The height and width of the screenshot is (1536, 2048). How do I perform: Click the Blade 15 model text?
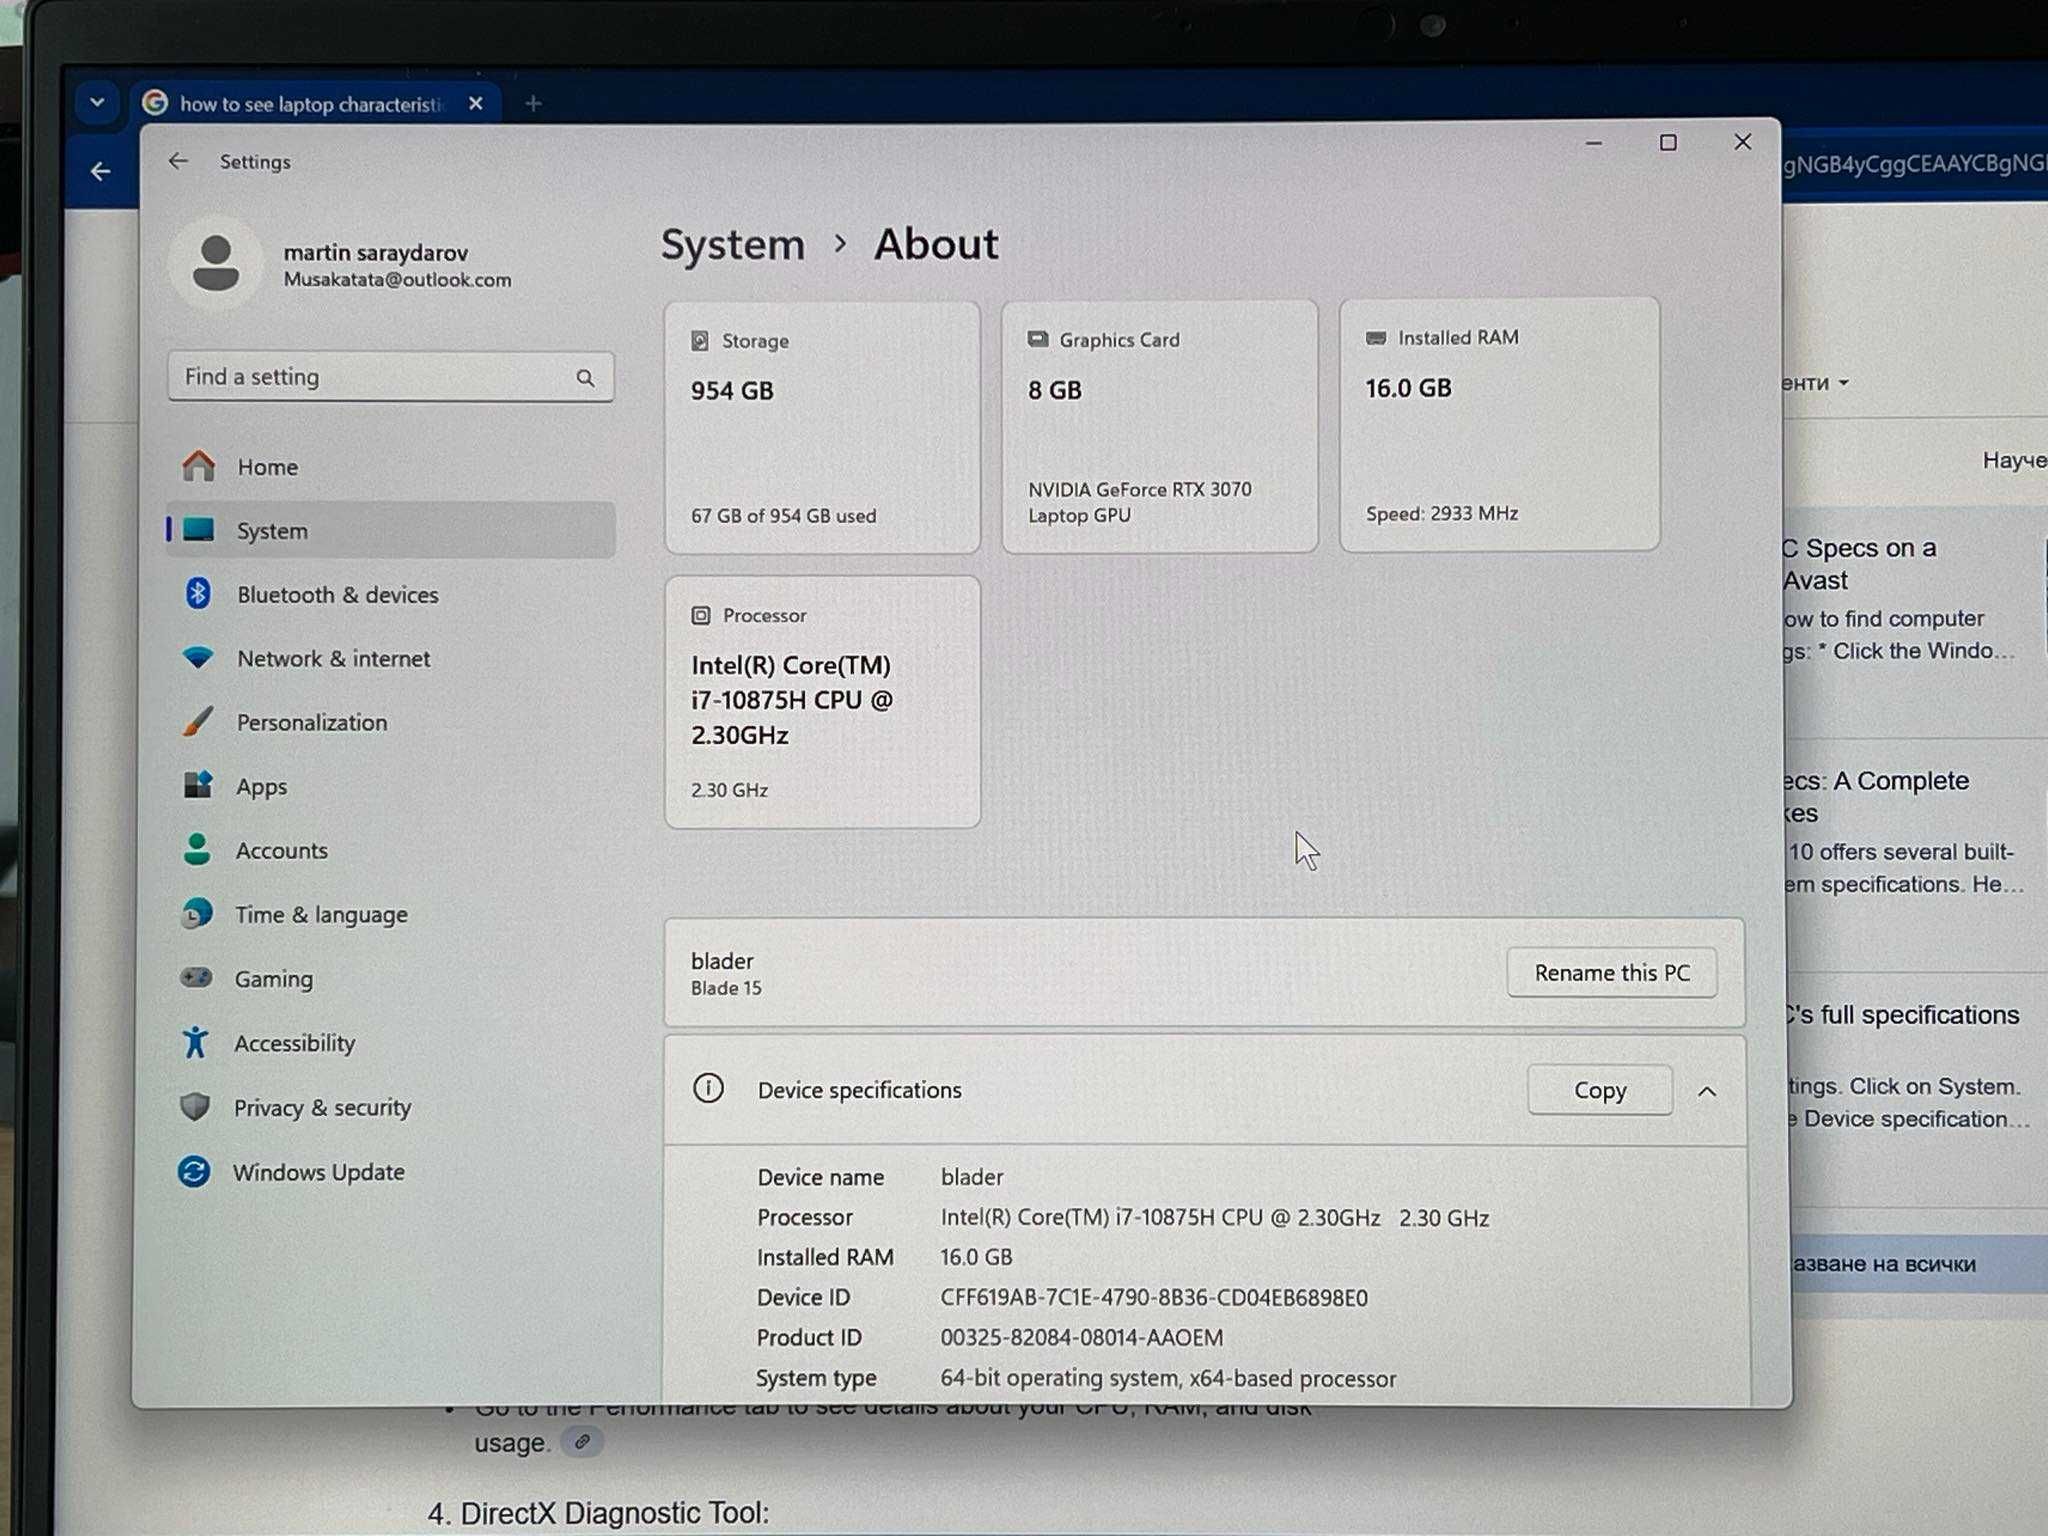click(x=726, y=988)
